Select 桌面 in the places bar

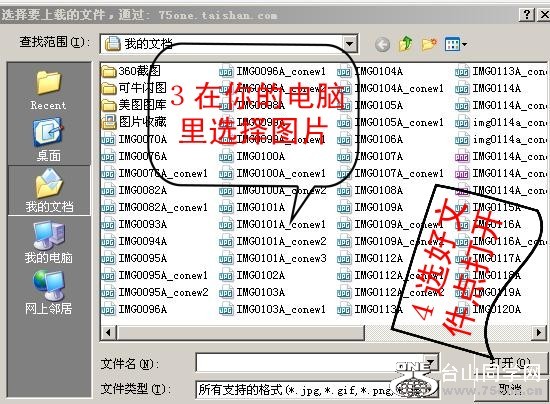(x=48, y=140)
